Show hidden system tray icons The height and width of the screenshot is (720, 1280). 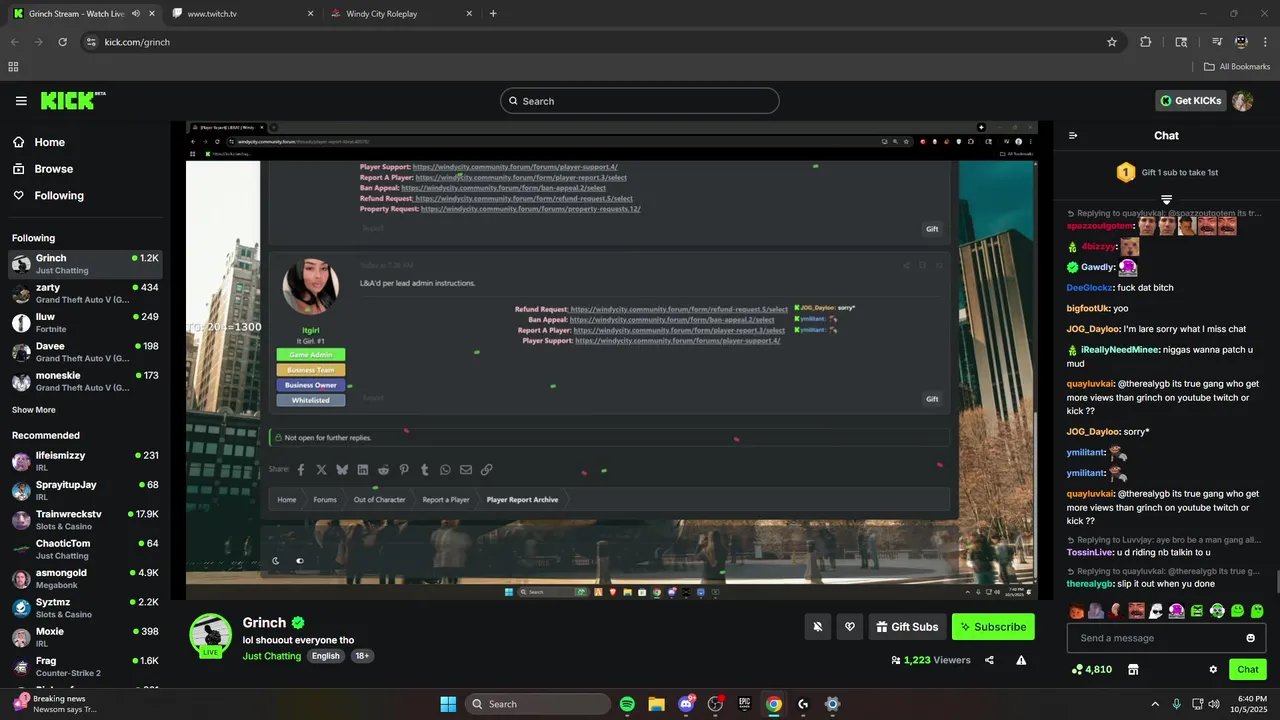tap(1155, 704)
